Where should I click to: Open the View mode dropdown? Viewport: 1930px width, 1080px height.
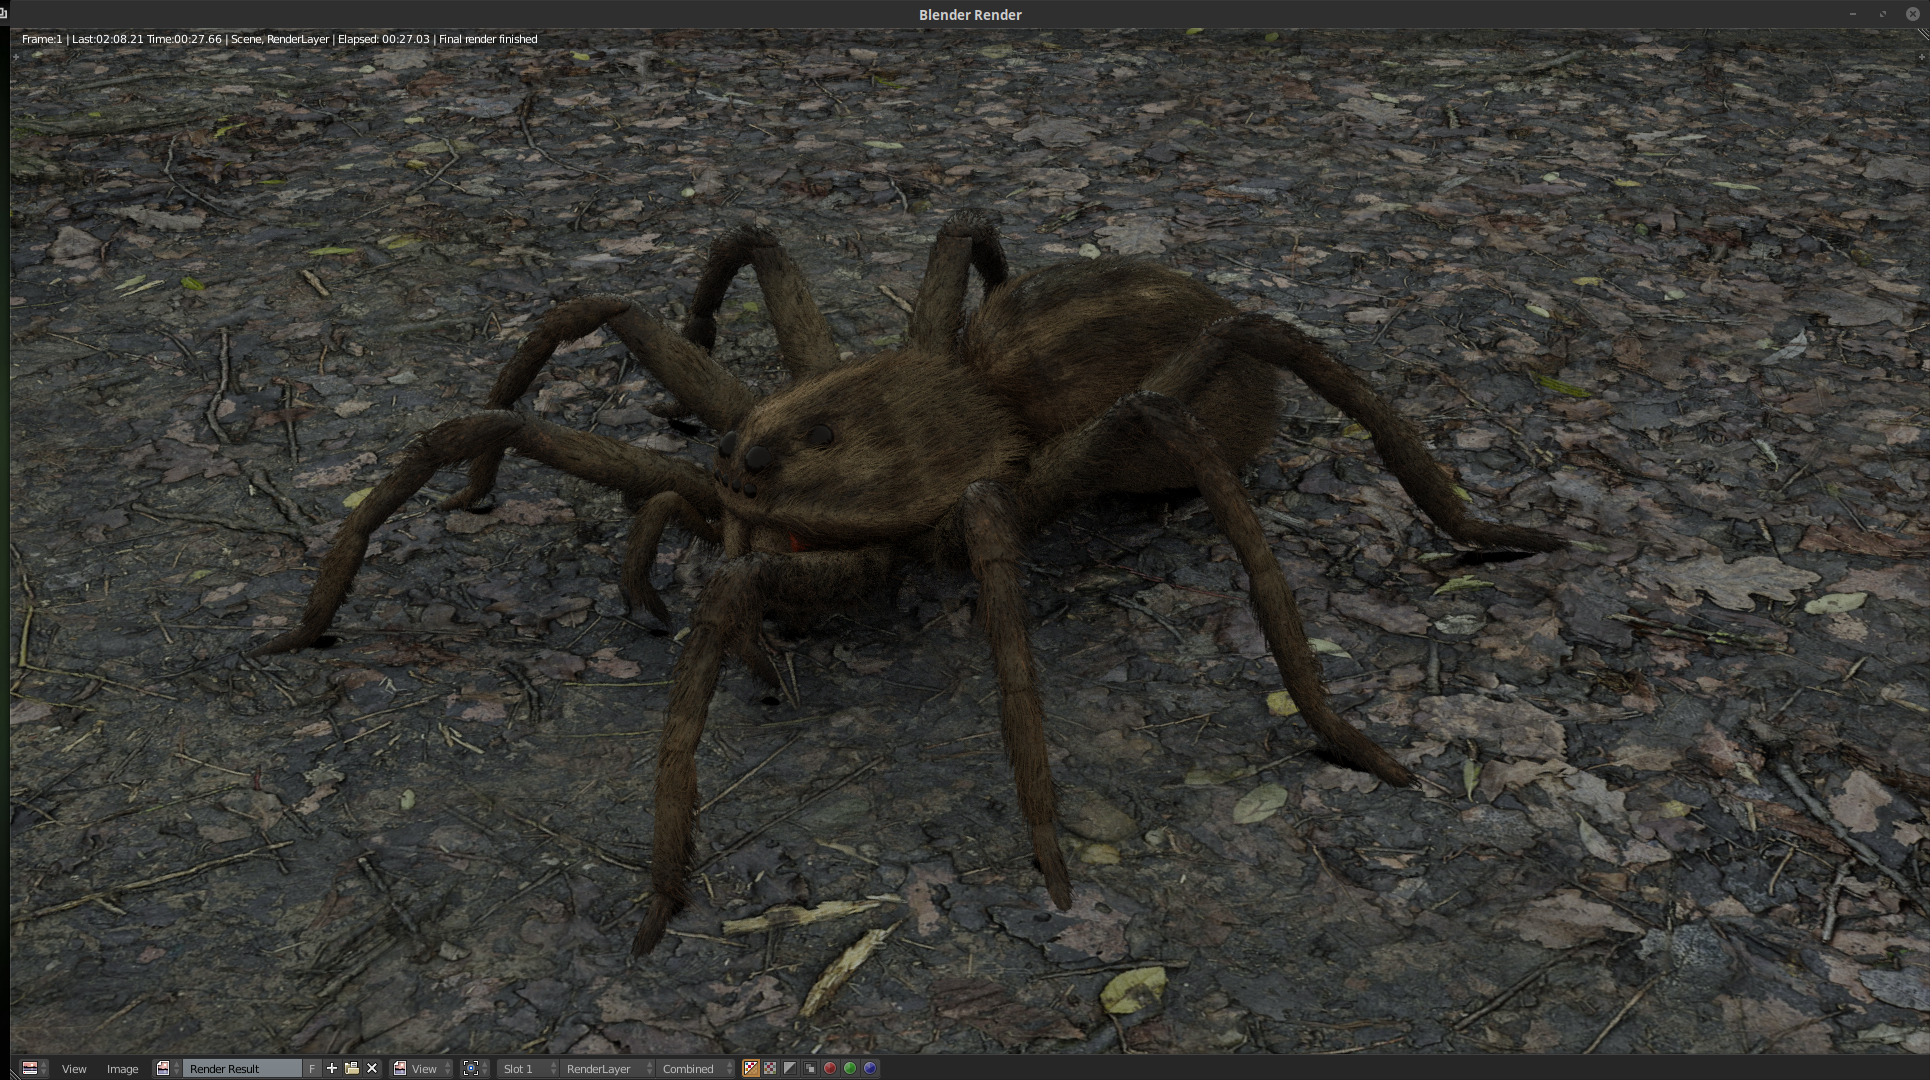[422, 1069]
